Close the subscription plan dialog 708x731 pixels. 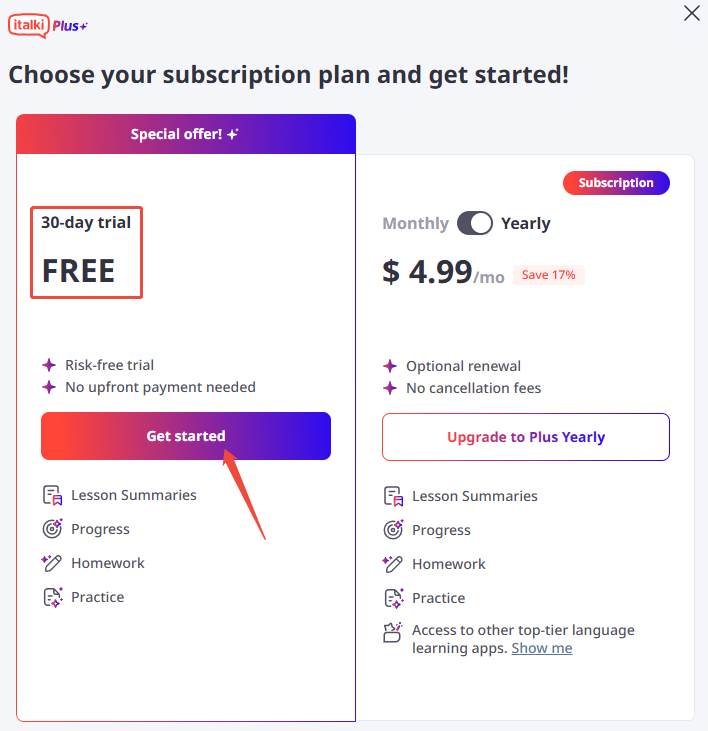pos(692,13)
